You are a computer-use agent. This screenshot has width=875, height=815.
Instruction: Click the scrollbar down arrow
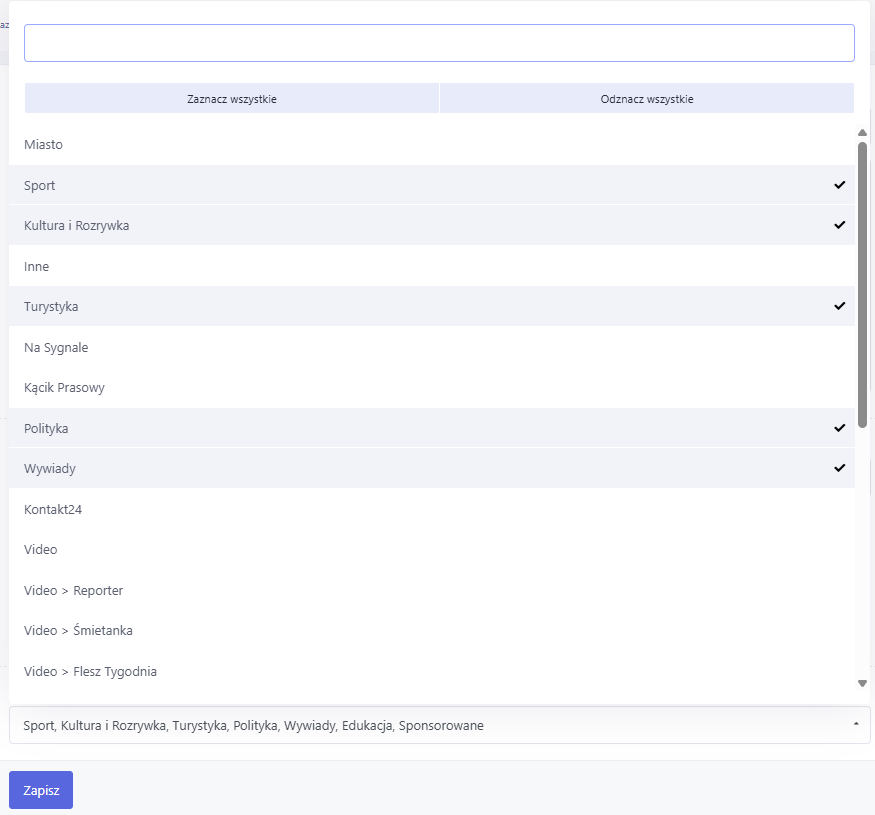pyautogui.click(x=862, y=684)
